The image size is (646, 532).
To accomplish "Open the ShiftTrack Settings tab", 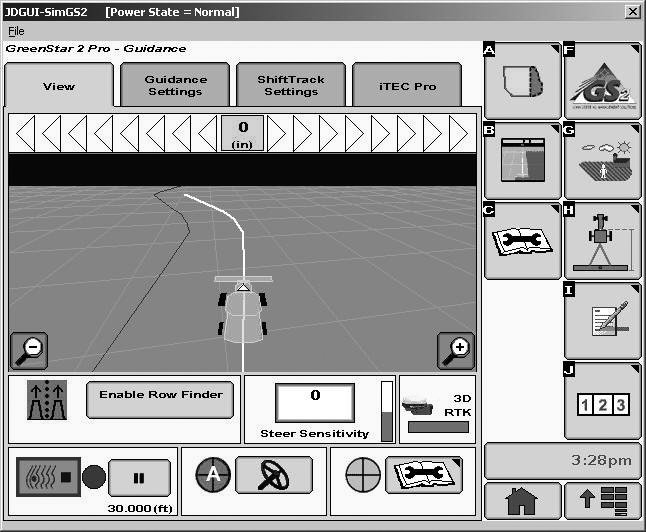I will pyautogui.click(x=290, y=86).
